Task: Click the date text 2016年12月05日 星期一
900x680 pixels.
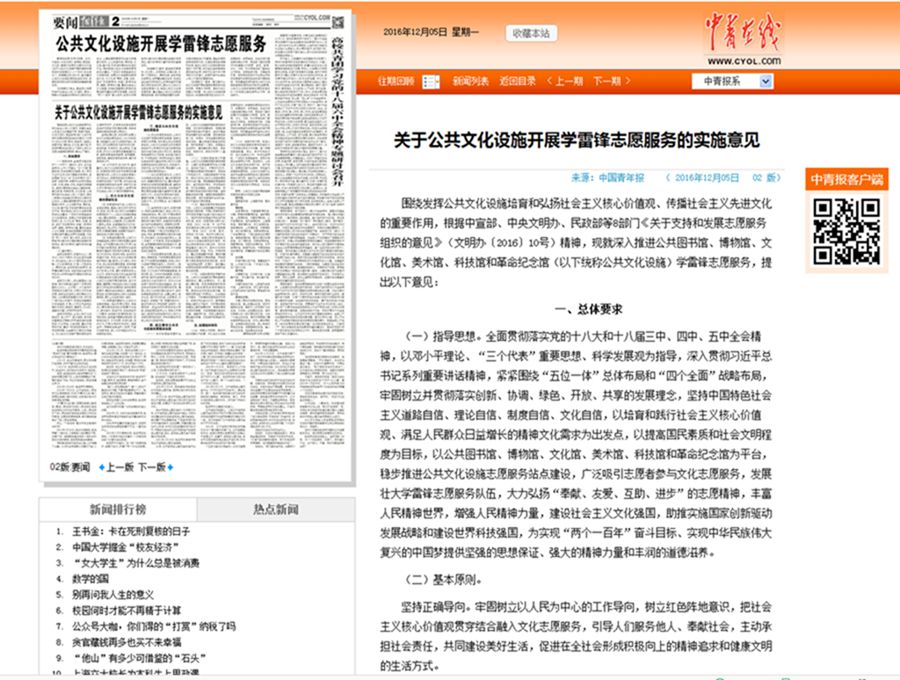Action: (430, 32)
